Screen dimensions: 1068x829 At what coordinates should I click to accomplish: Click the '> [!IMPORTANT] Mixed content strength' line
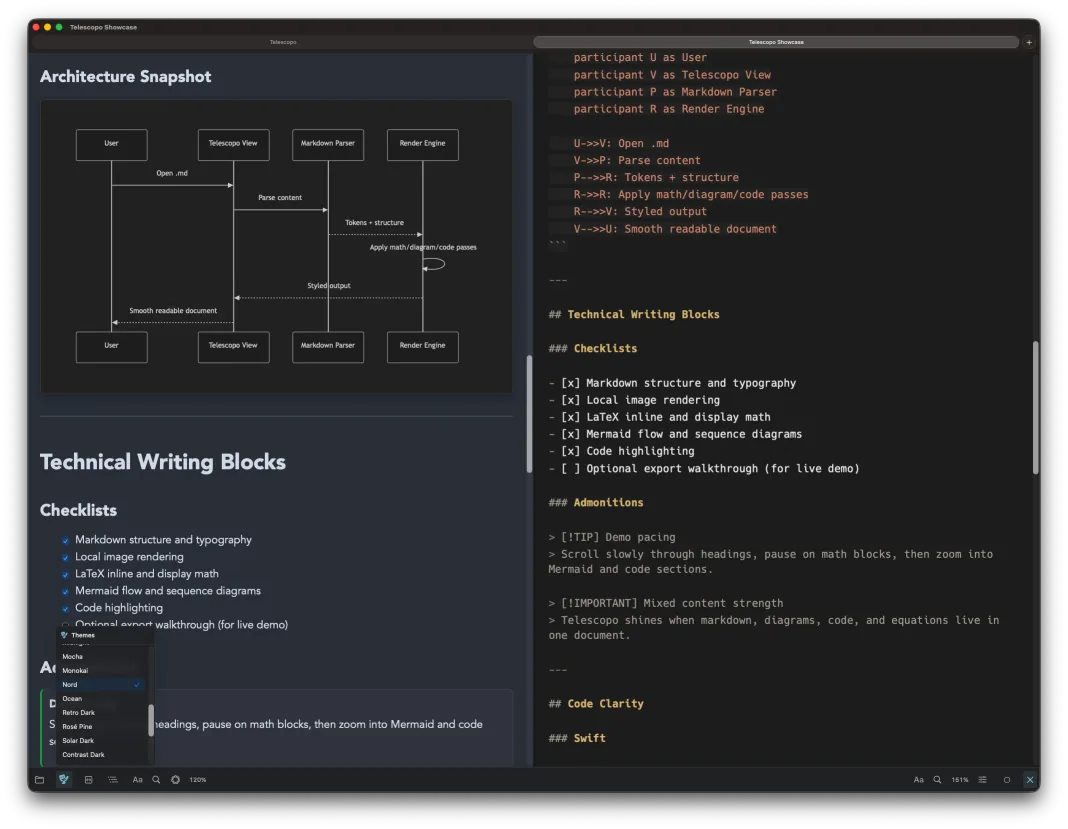(665, 603)
